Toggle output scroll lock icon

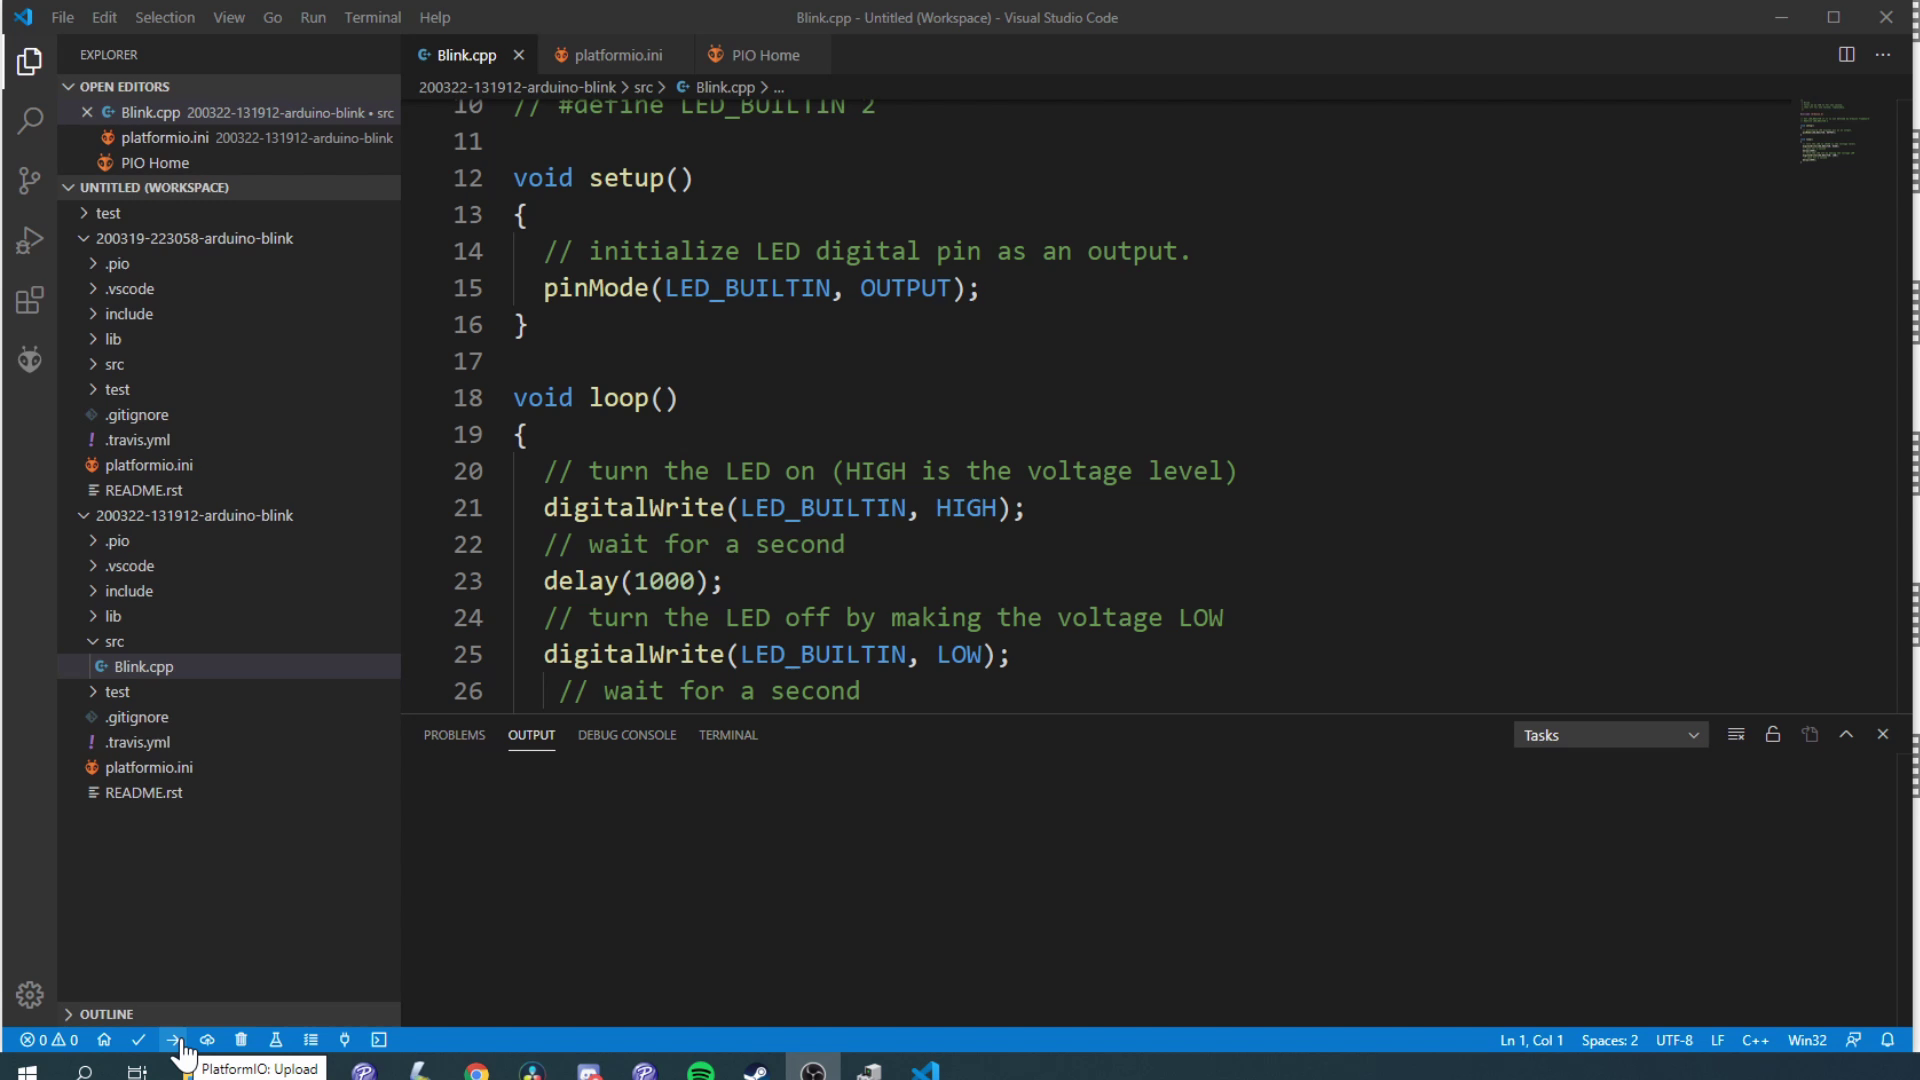[1773, 735]
